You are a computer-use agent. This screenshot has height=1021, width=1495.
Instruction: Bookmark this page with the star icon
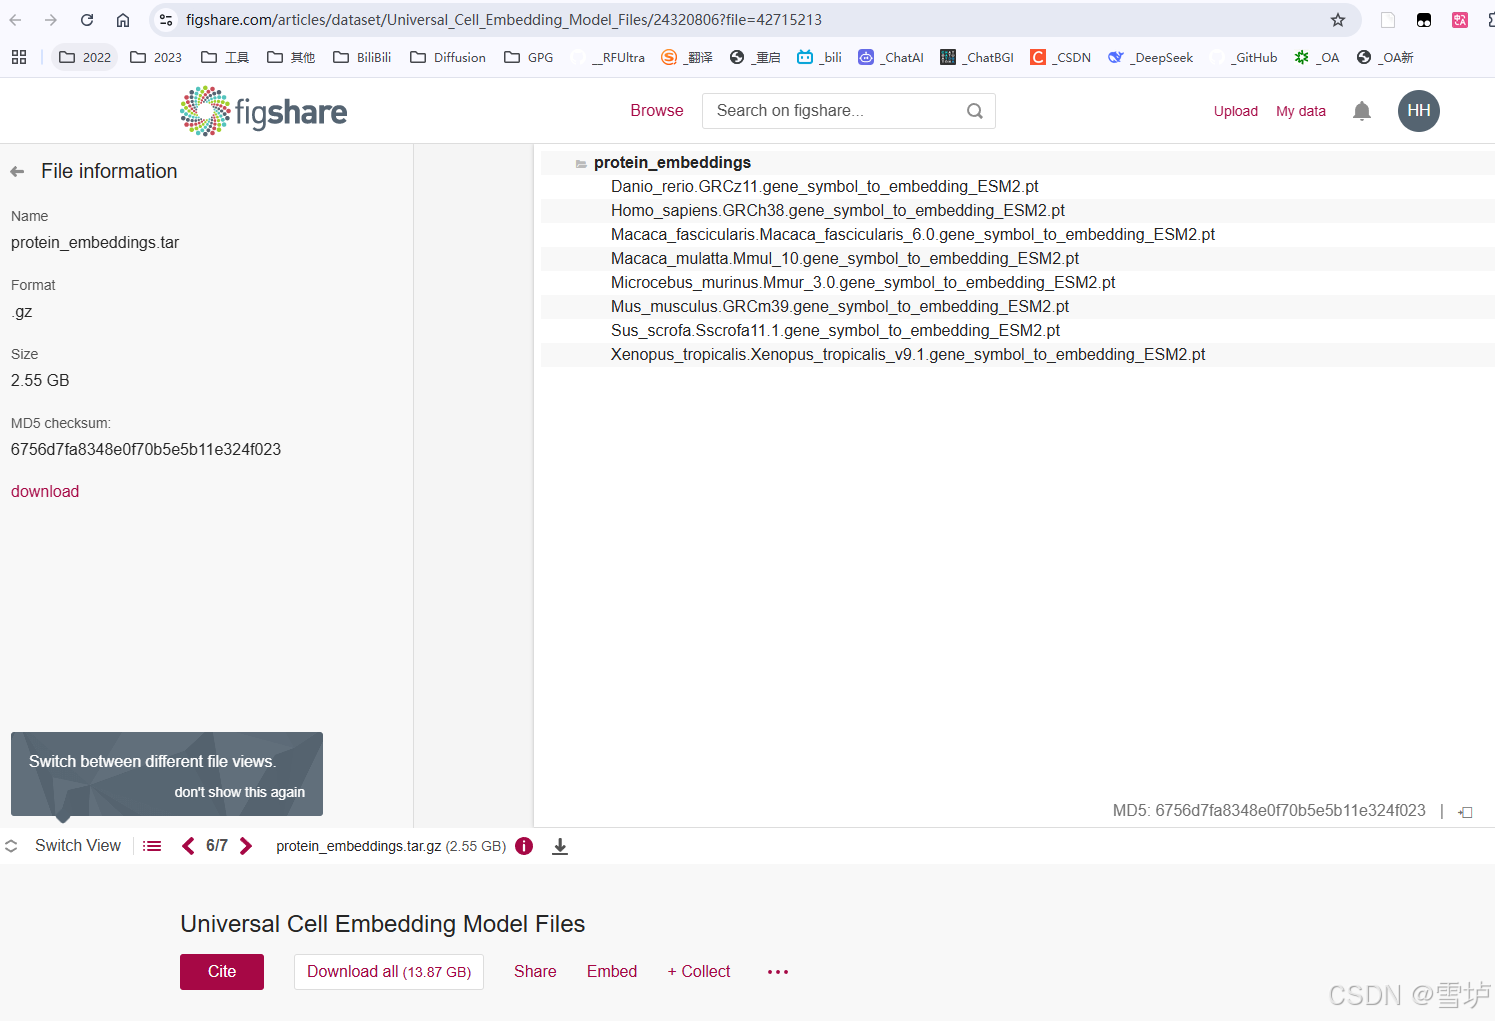pos(1338,20)
